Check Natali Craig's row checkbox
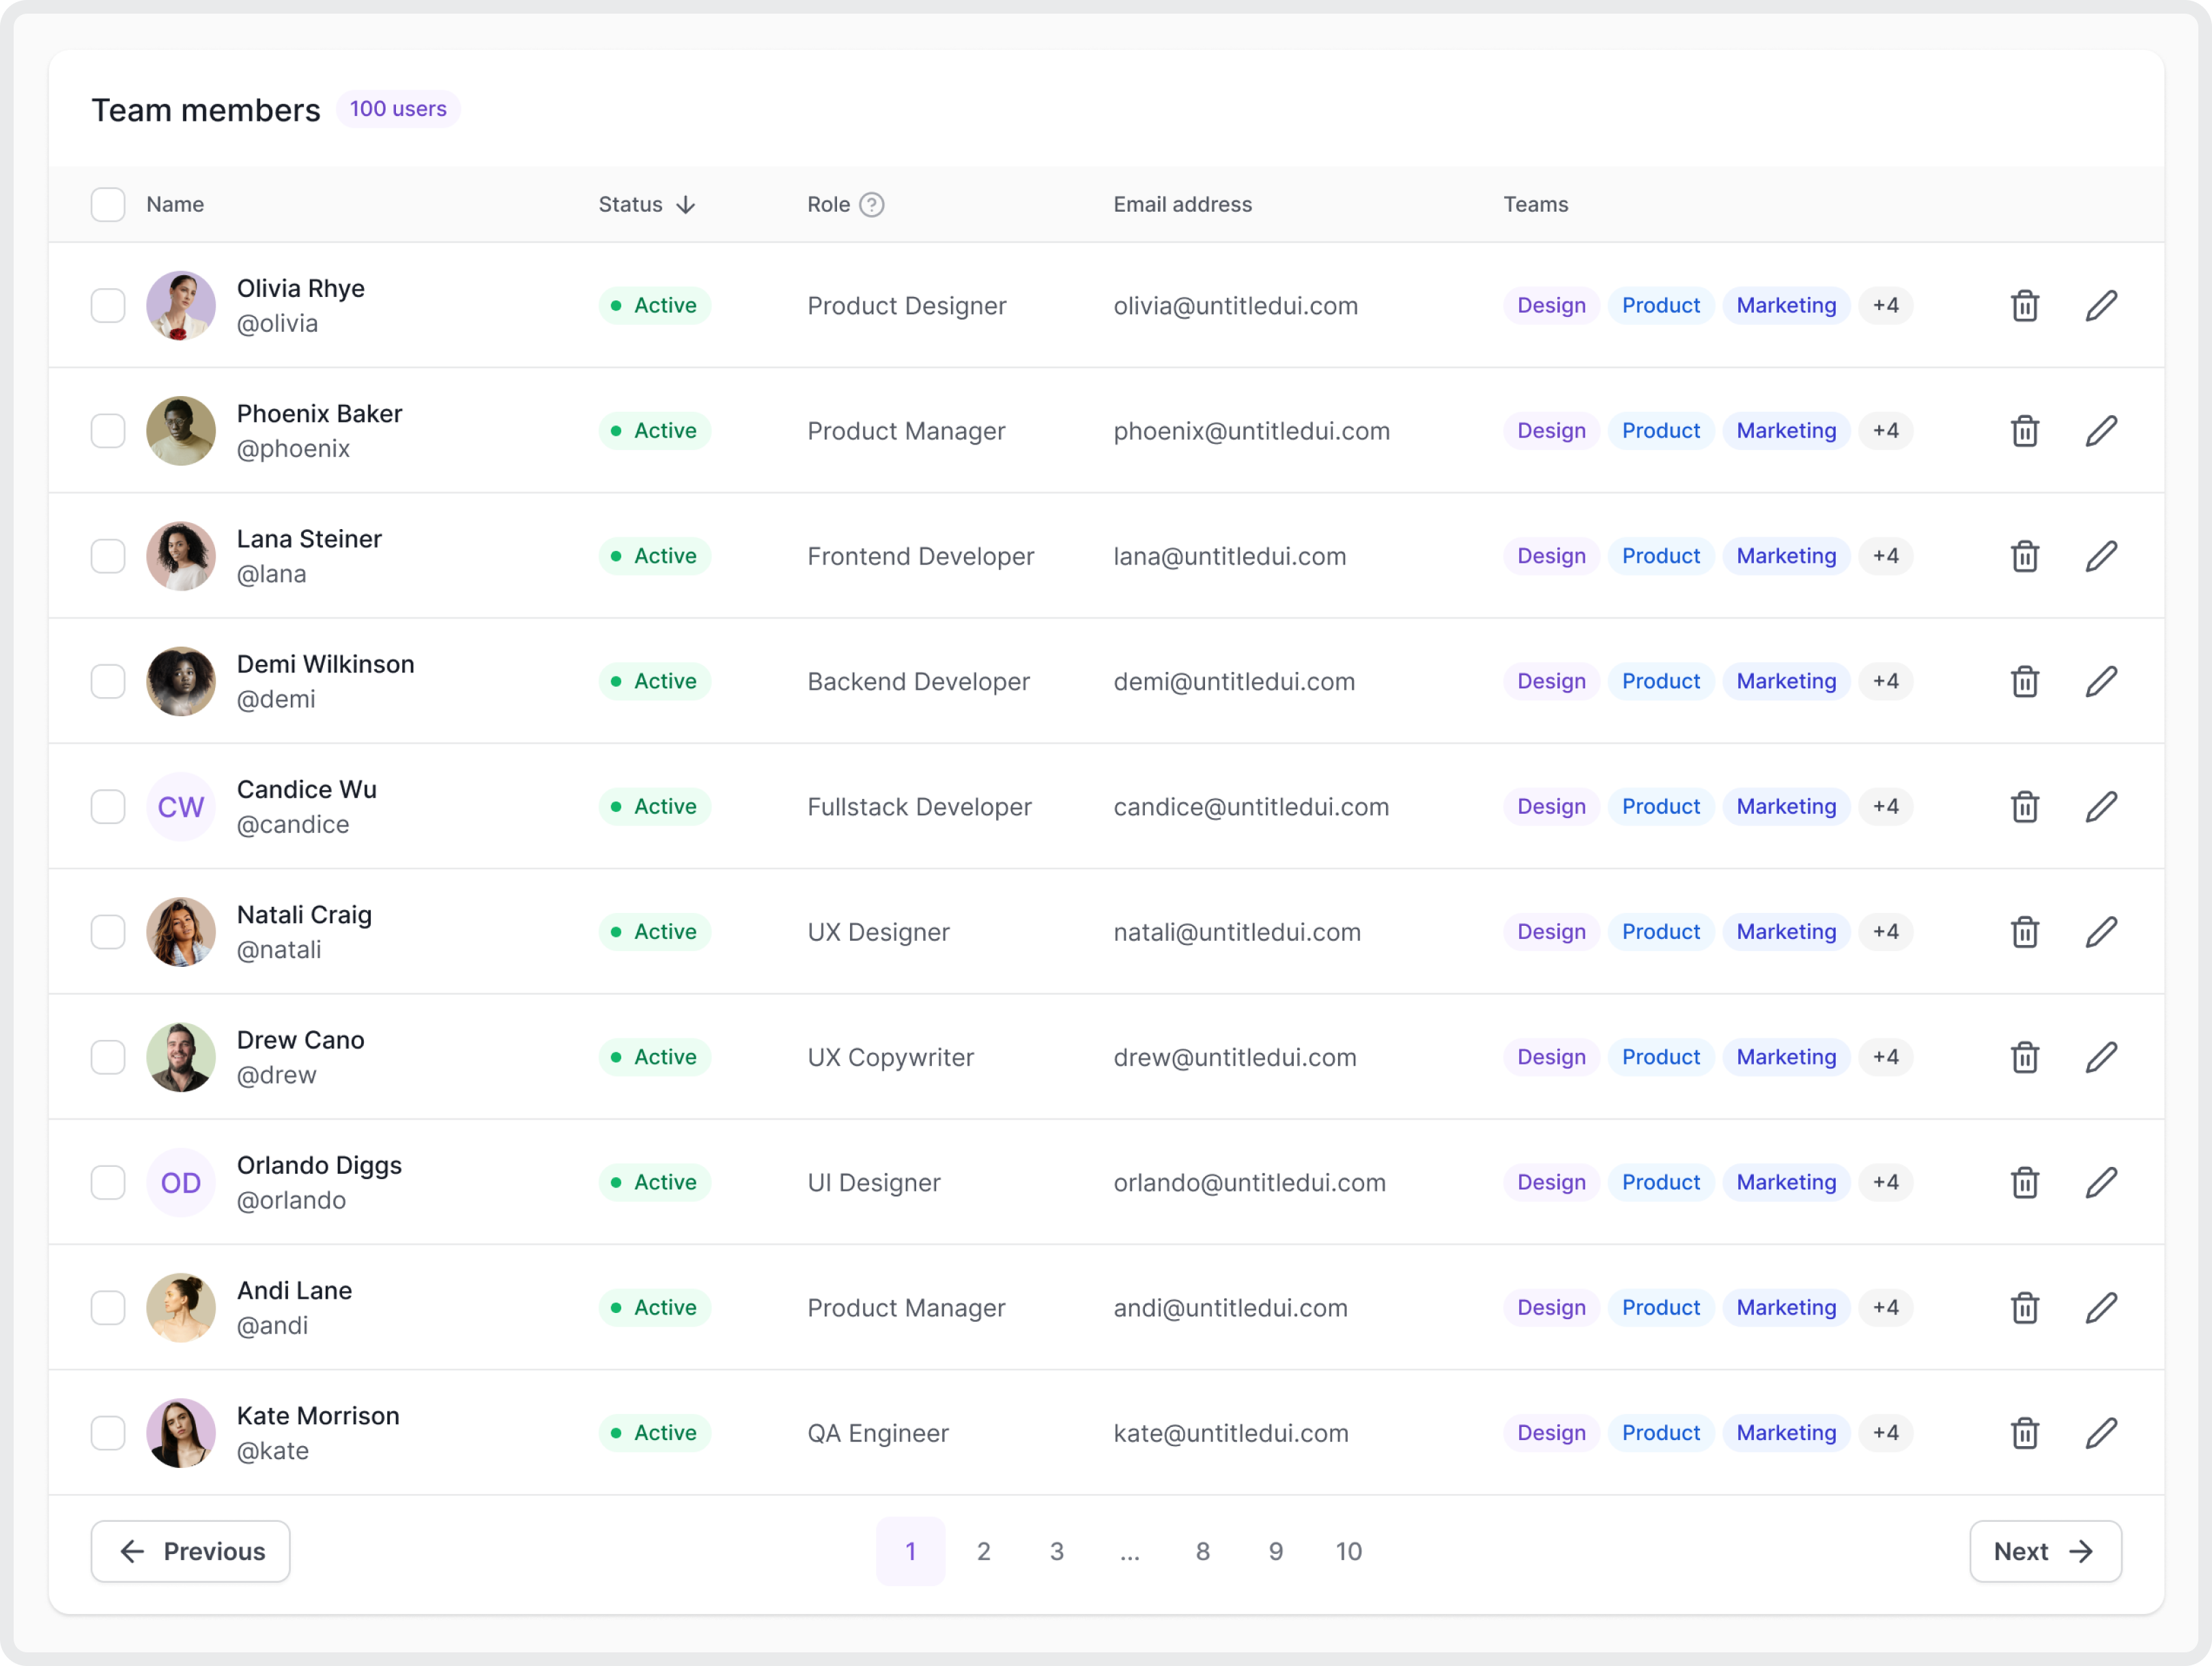This screenshot has width=2212, height=1666. 108,931
